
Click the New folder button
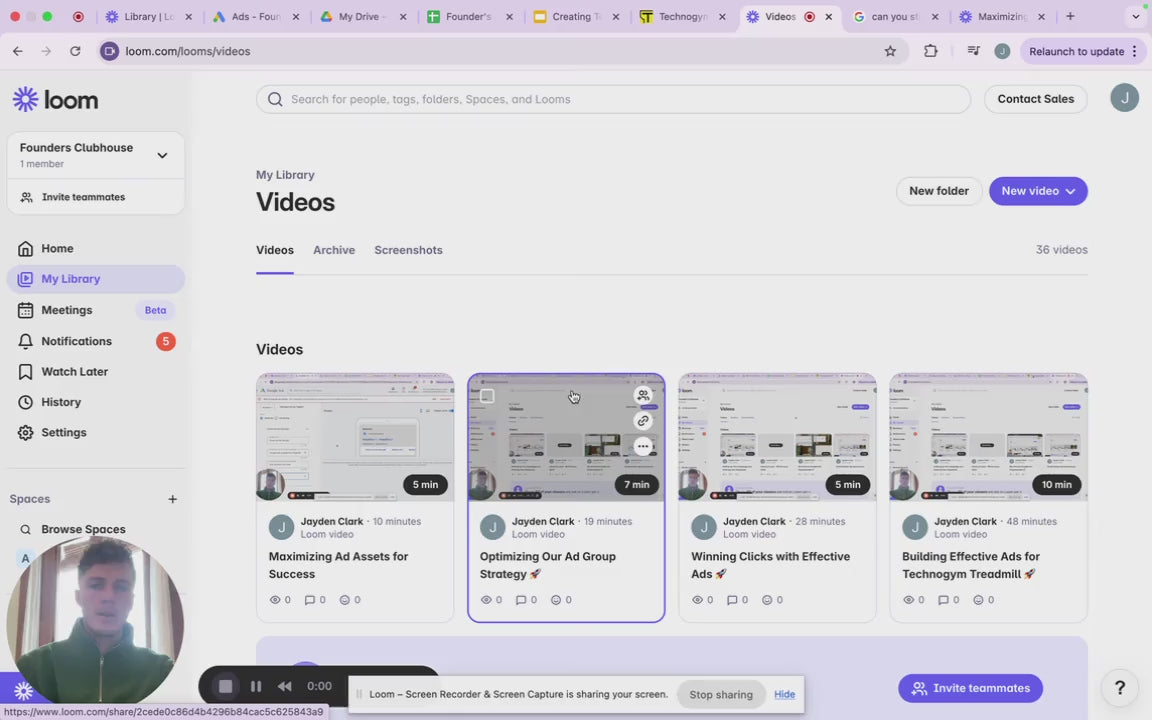tap(938, 191)
